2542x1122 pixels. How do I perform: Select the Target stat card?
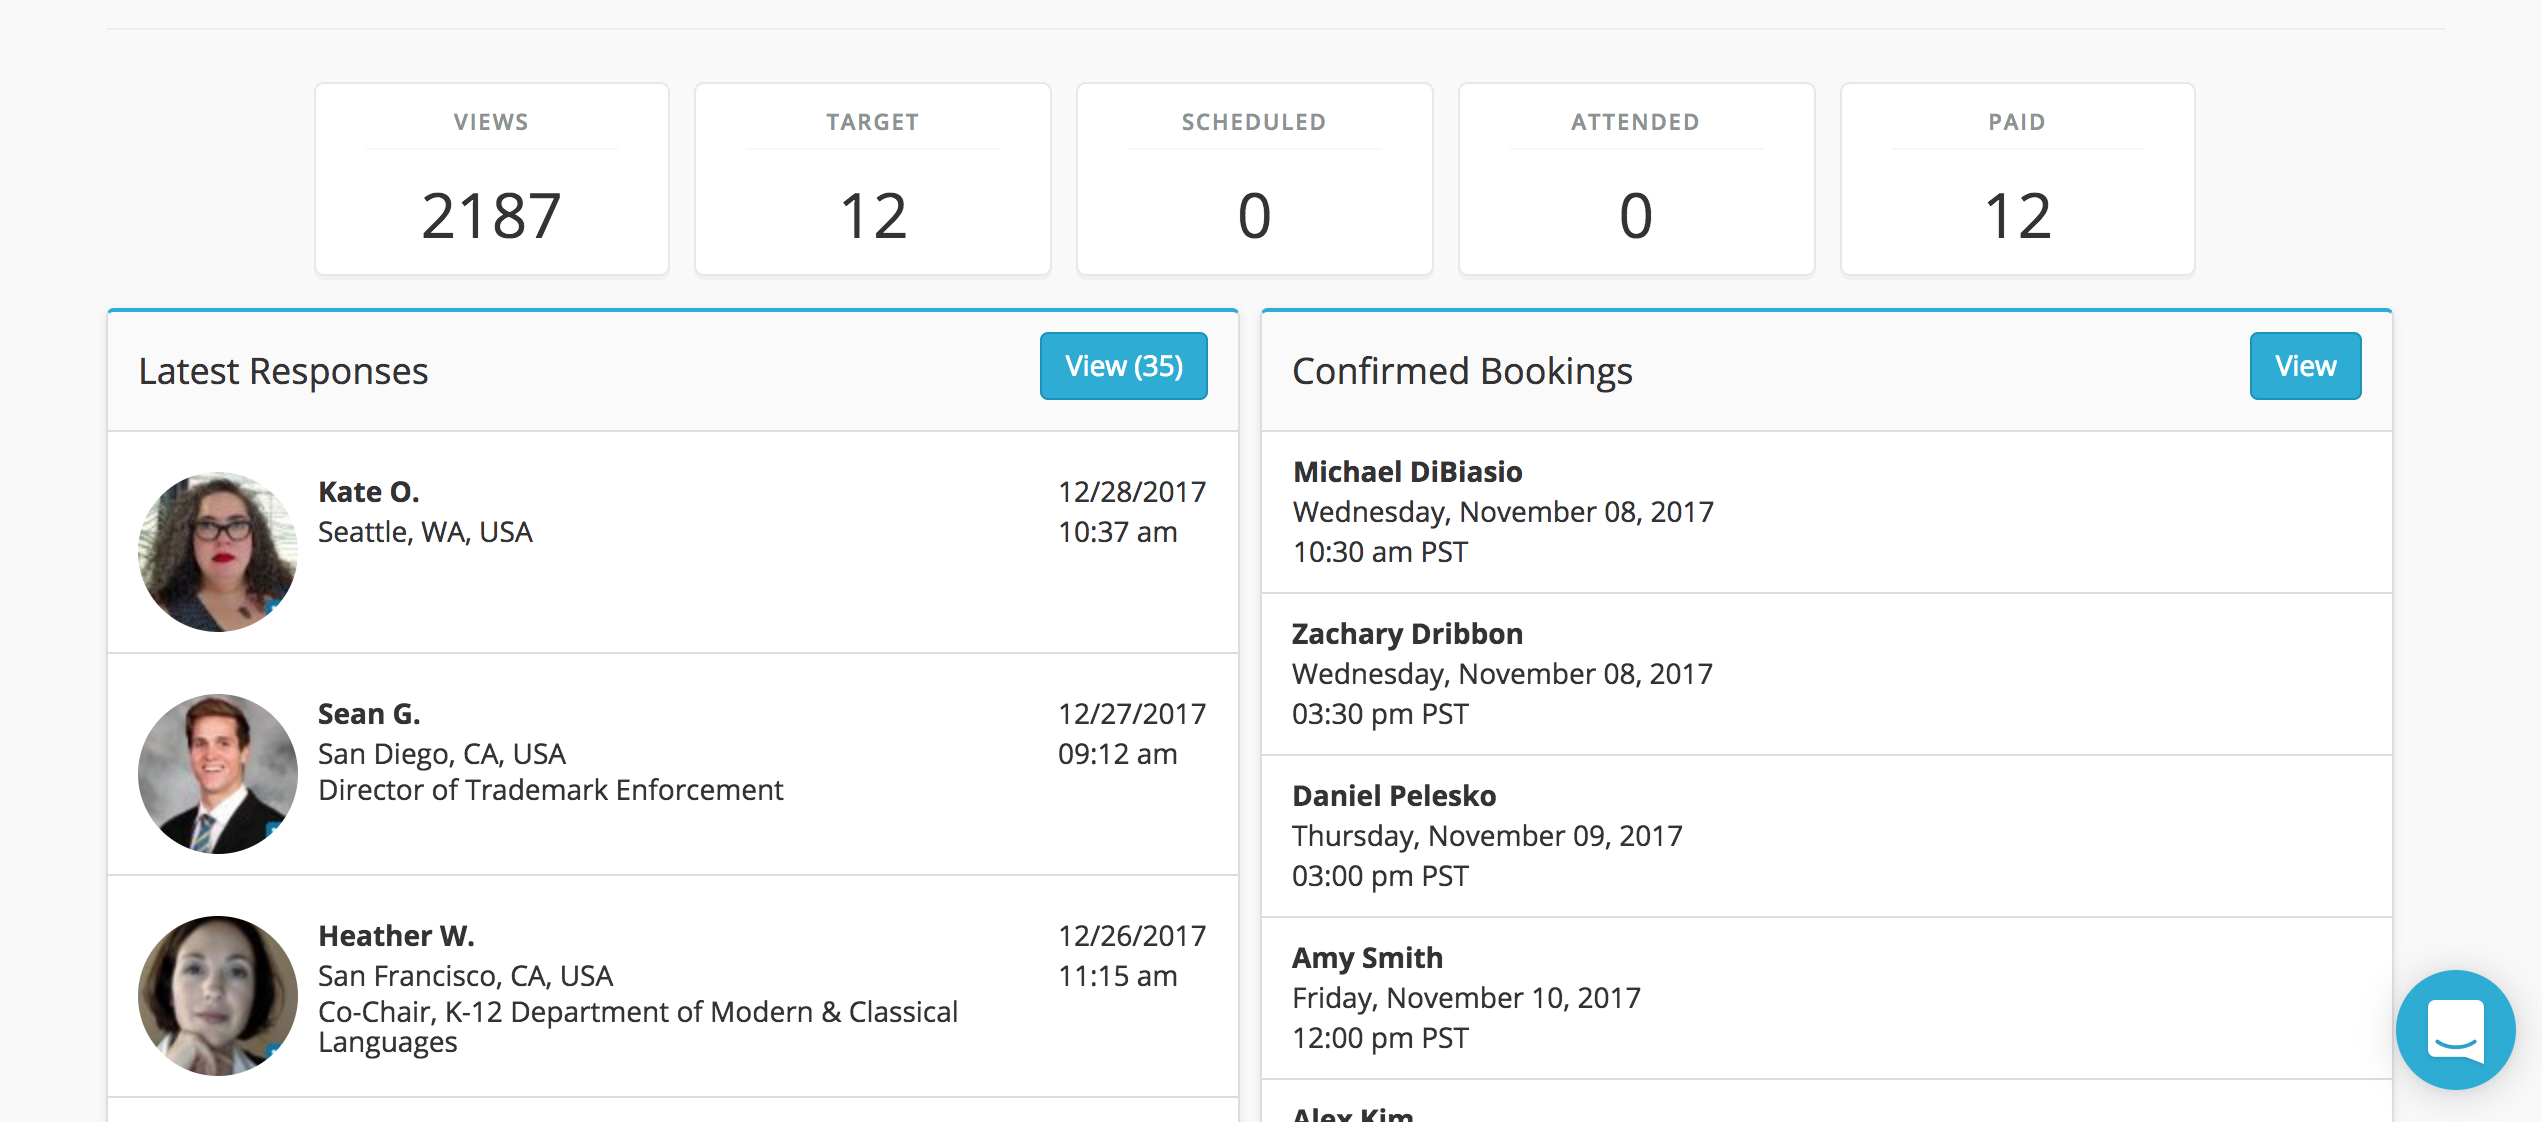(872, 180)
